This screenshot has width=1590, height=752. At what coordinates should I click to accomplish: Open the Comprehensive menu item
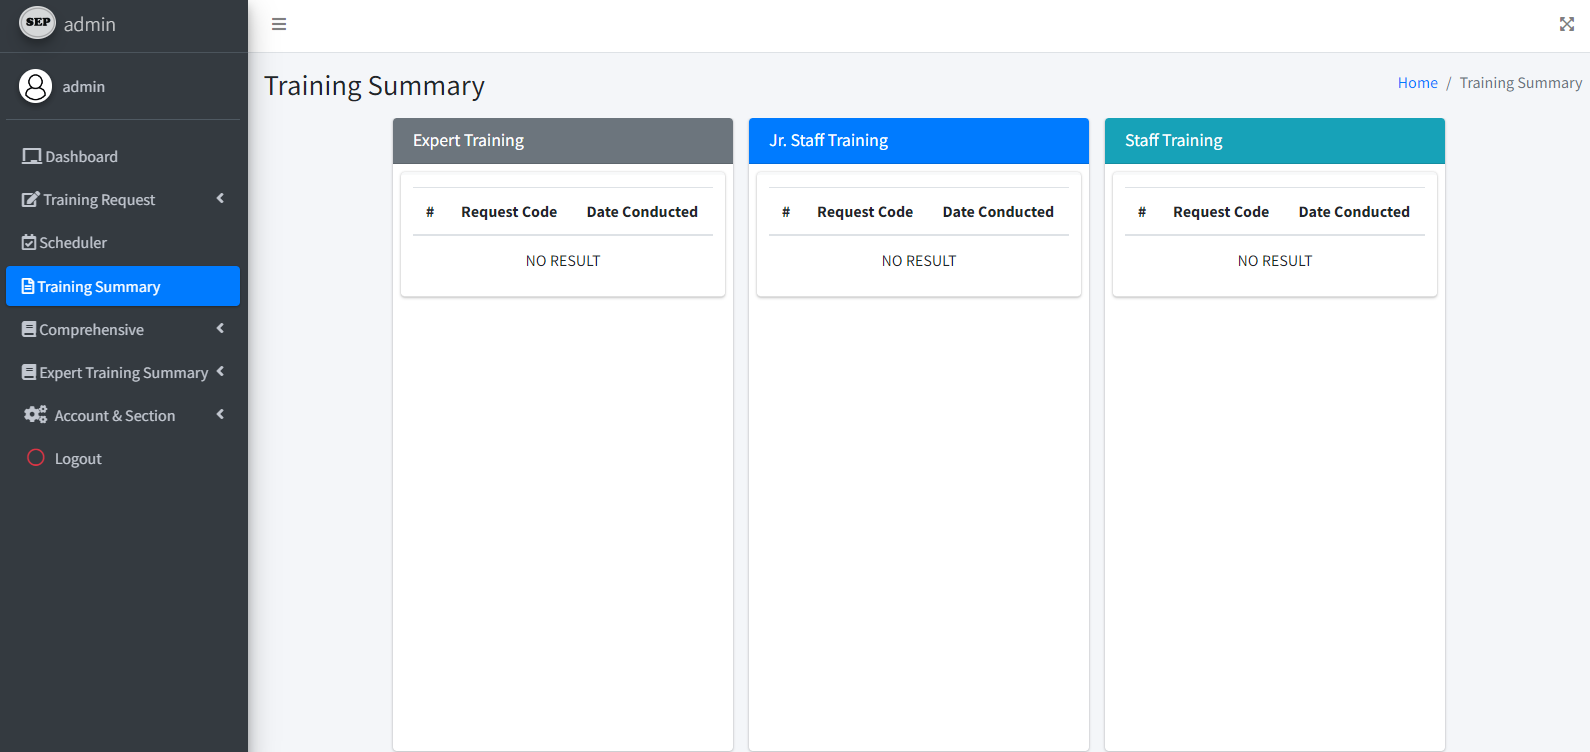click(x=91, y=330)
